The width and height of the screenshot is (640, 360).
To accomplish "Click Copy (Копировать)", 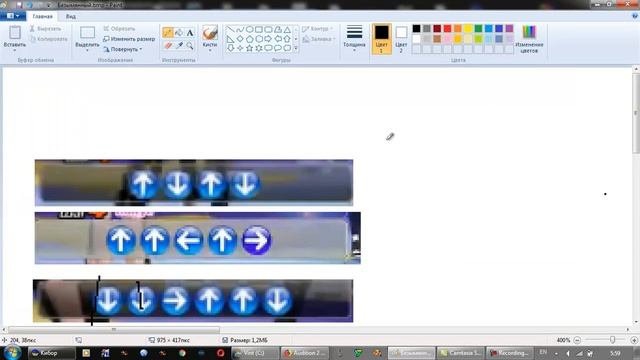I will tap(49, 39).
